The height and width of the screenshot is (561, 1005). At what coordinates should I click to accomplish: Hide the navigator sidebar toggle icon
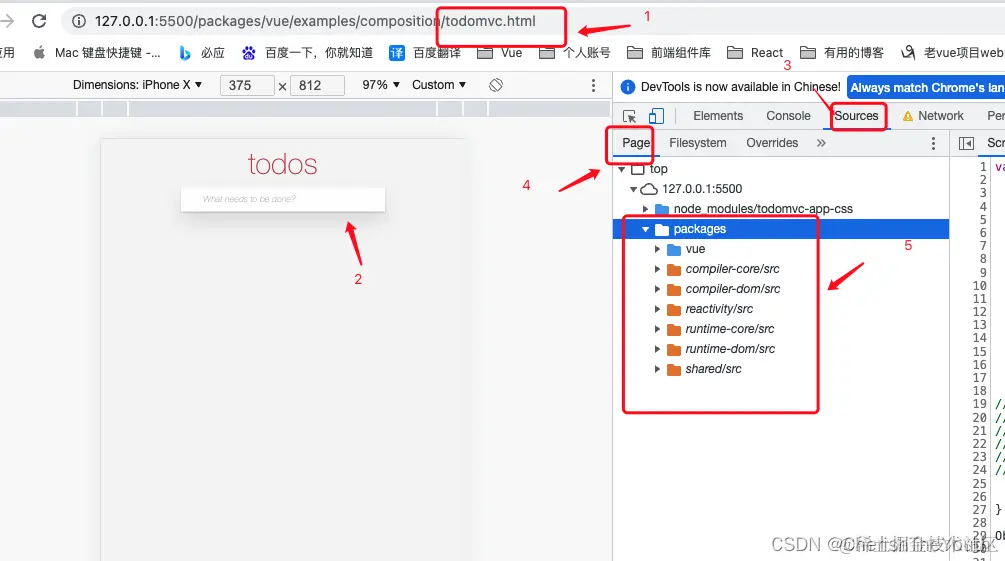(967, 143)
